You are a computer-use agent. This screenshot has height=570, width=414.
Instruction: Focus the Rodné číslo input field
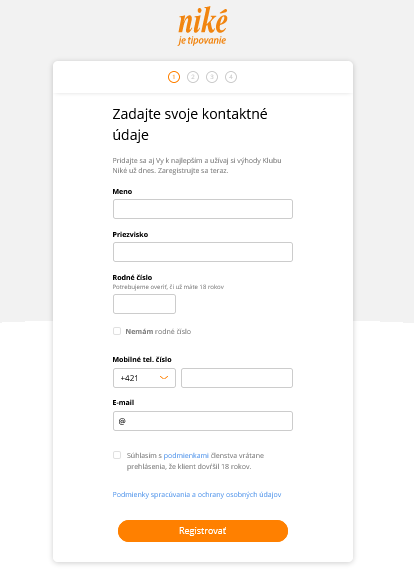click(x=144, y=304)
